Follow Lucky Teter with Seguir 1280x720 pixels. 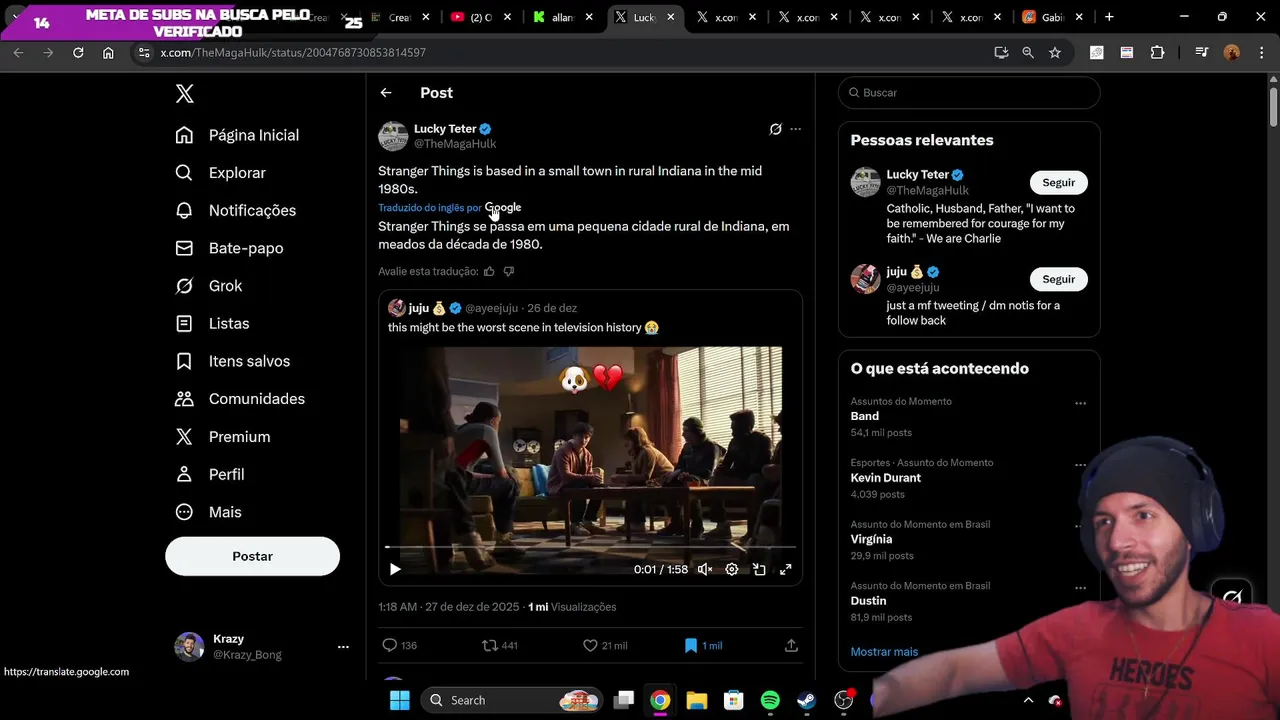click(x=1058, y=183)
